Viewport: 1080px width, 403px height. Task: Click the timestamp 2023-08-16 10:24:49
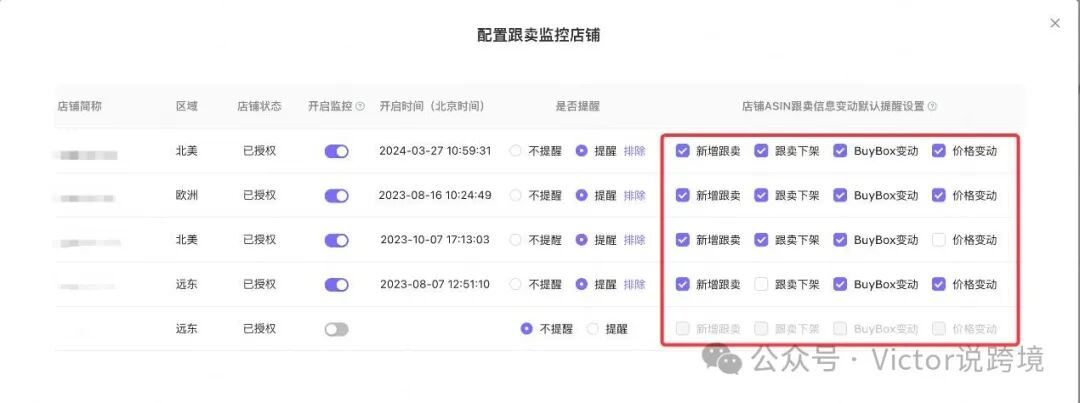435,196
